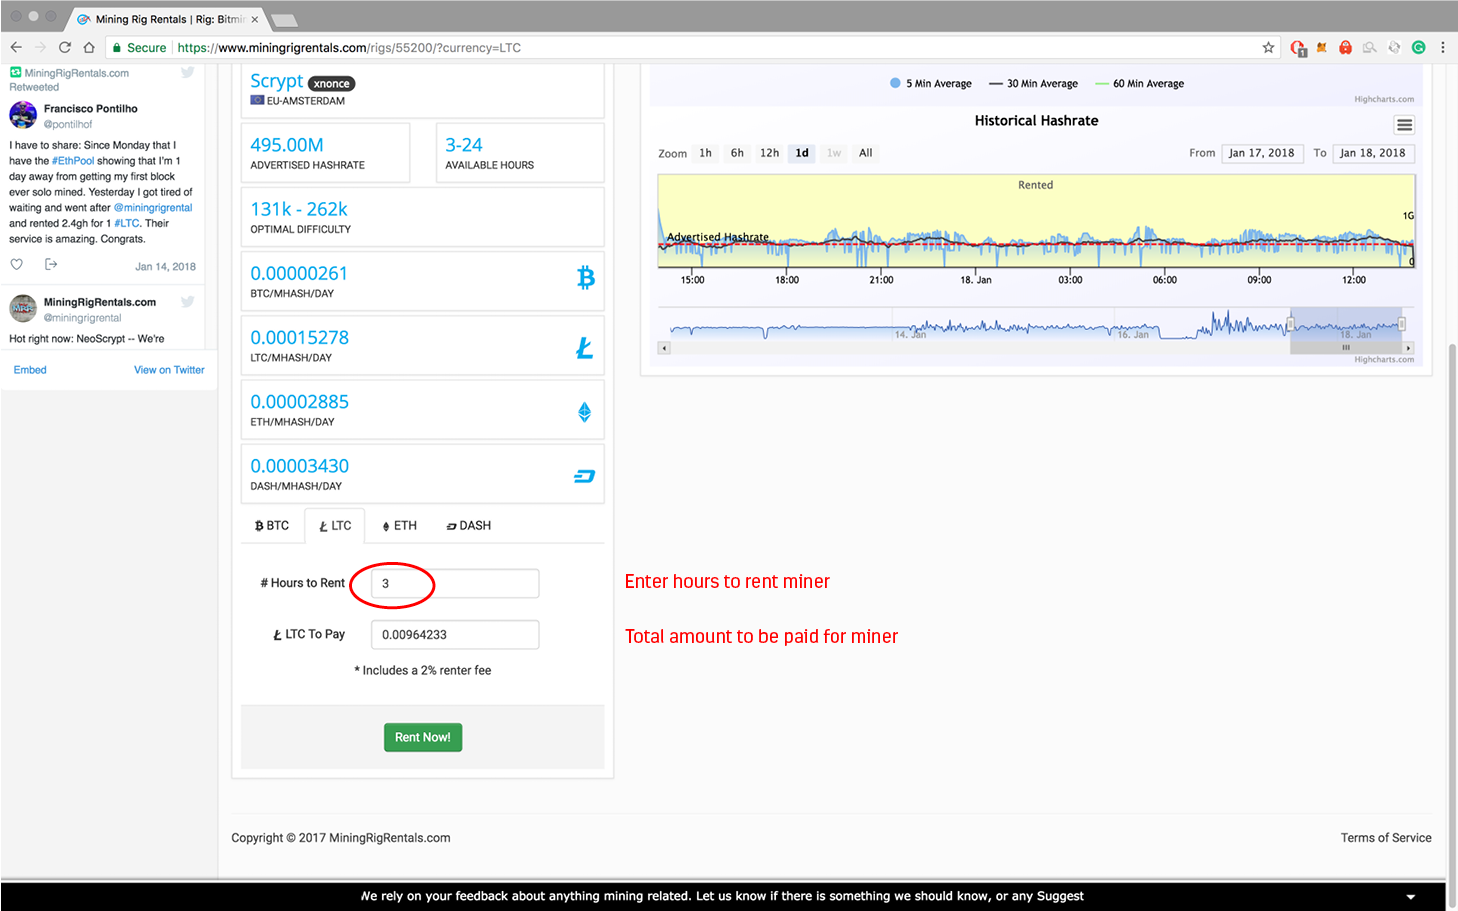Select the BTC payment tab
Screen dimensions: 1458x911
(272, 525)
